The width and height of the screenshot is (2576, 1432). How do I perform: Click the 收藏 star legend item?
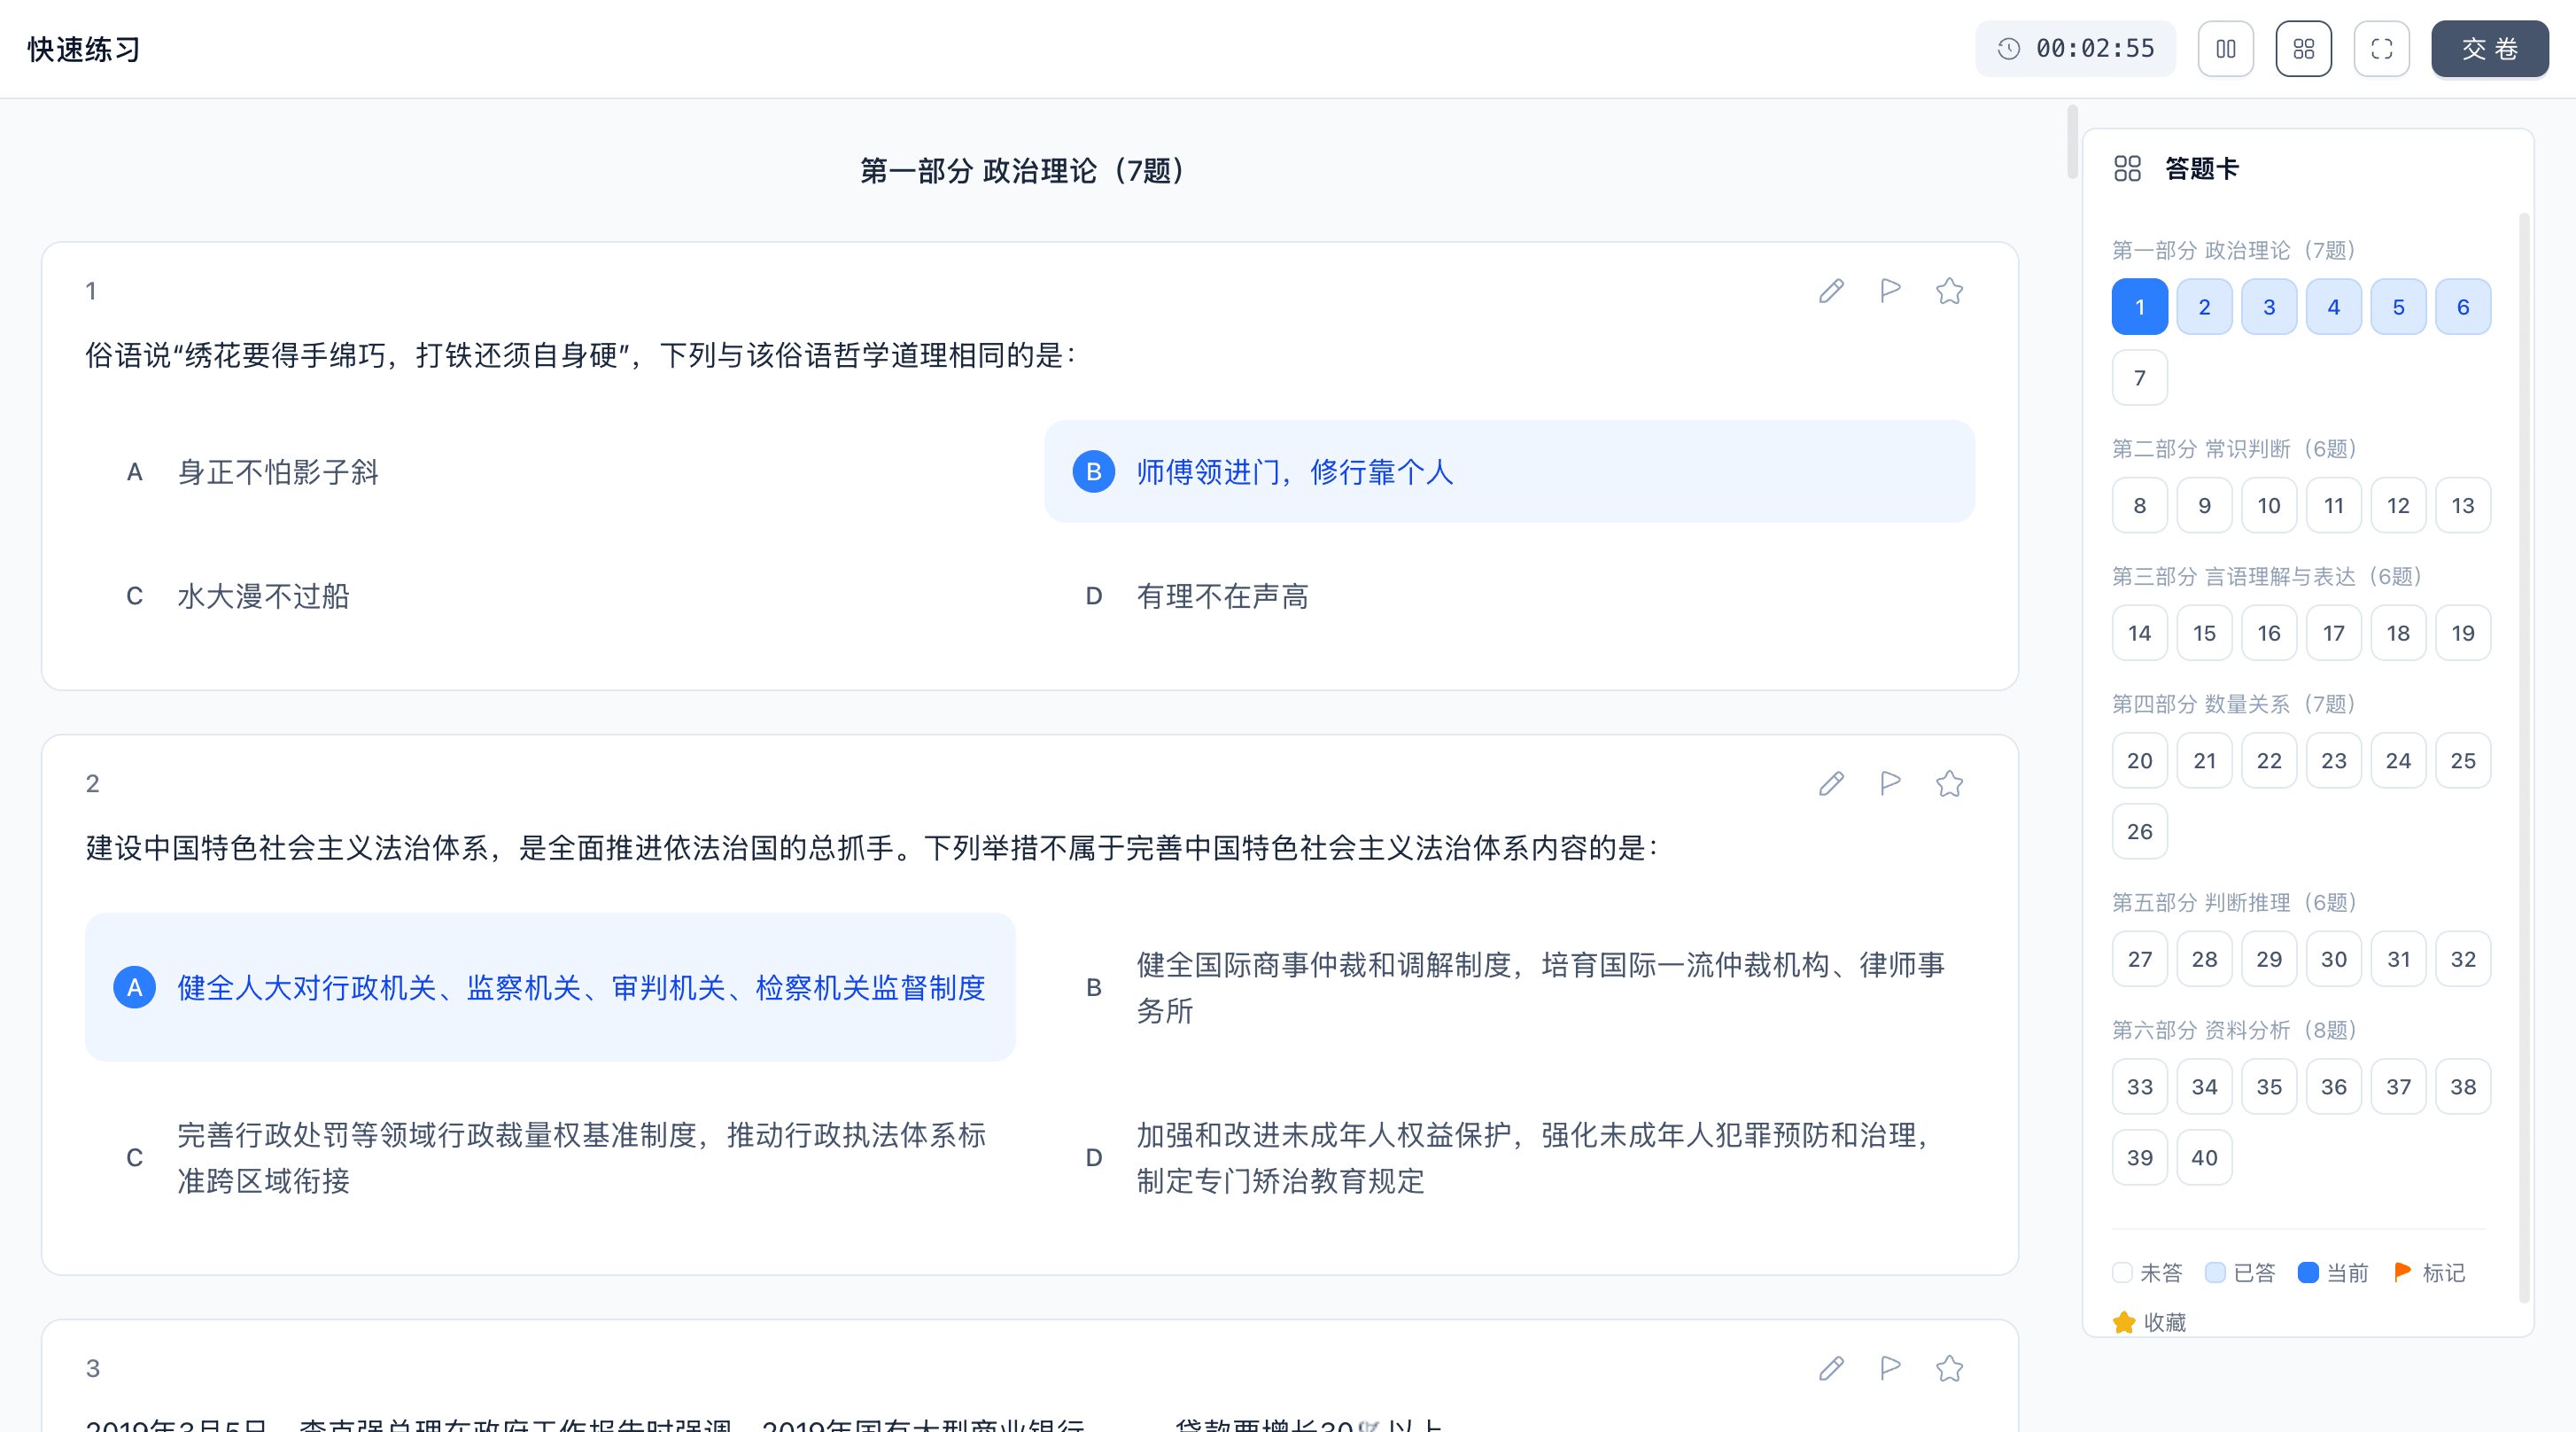[x=2149, y=1322]
